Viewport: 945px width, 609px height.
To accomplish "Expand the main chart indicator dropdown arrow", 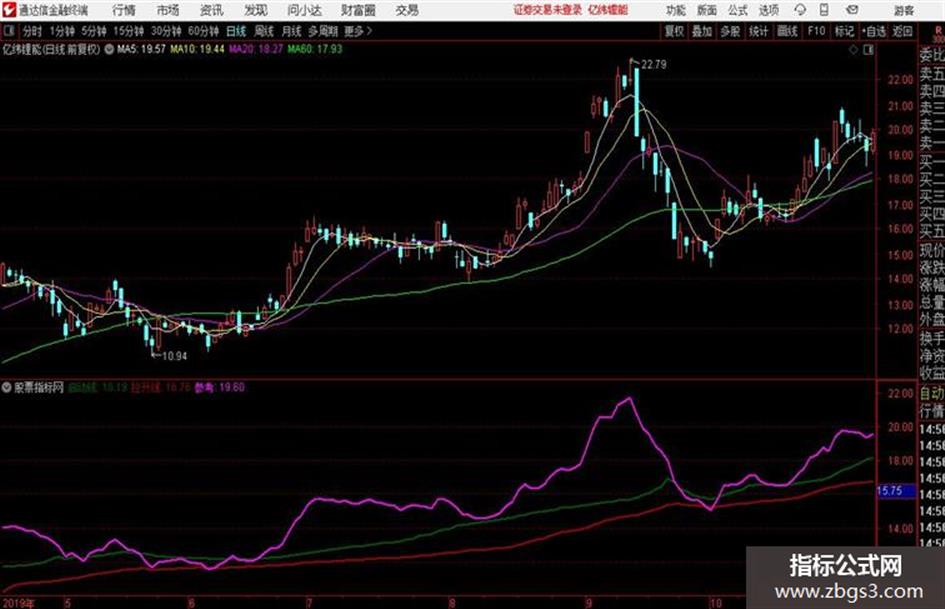I will 109,49.
